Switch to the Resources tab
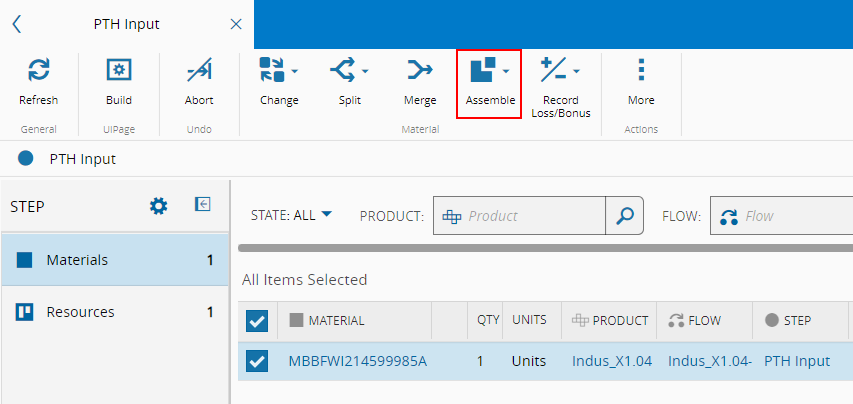The height and width of the screenshot is (404, 853). click(115, 312)
